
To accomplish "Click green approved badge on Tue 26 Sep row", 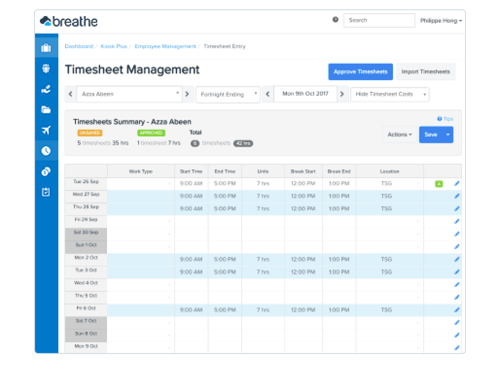I will 439,184.
